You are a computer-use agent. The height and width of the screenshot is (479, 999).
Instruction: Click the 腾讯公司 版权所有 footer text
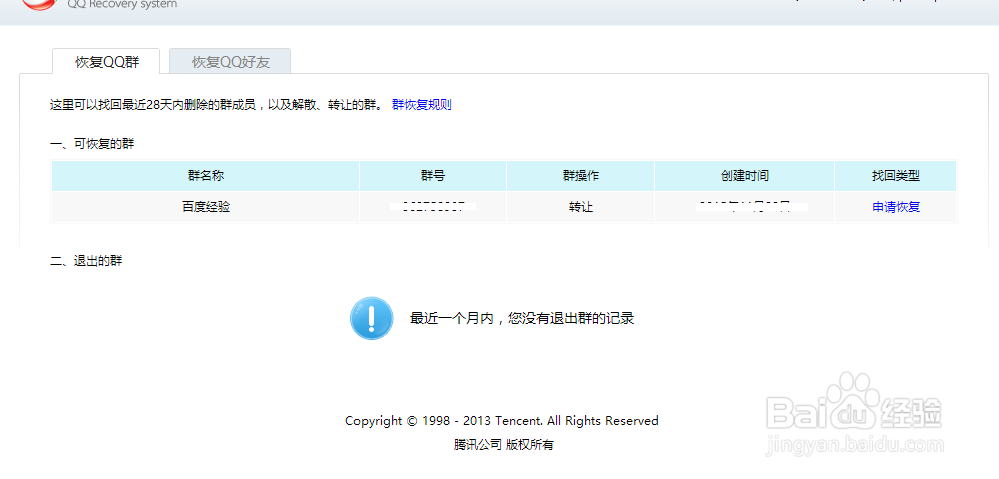click(x=503, y=445)
